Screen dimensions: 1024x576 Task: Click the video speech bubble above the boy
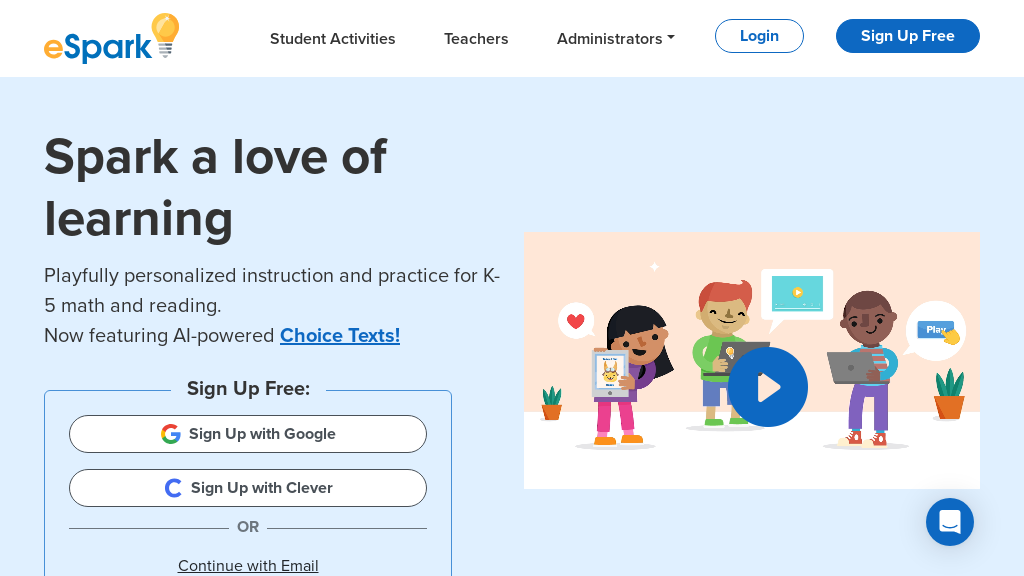(x=797, y=293)
